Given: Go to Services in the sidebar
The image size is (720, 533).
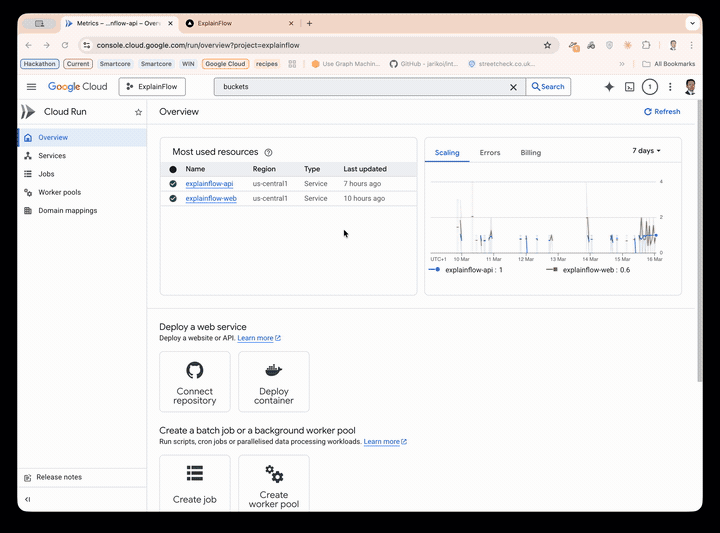Looking at the screenshot, I should click(82, 156).
